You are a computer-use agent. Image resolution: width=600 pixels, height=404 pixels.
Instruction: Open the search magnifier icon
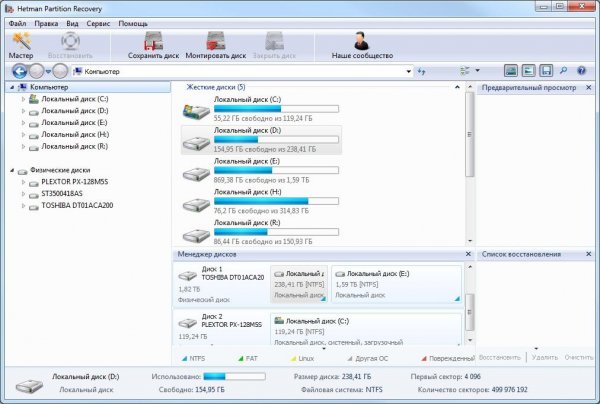pos(564,71)
